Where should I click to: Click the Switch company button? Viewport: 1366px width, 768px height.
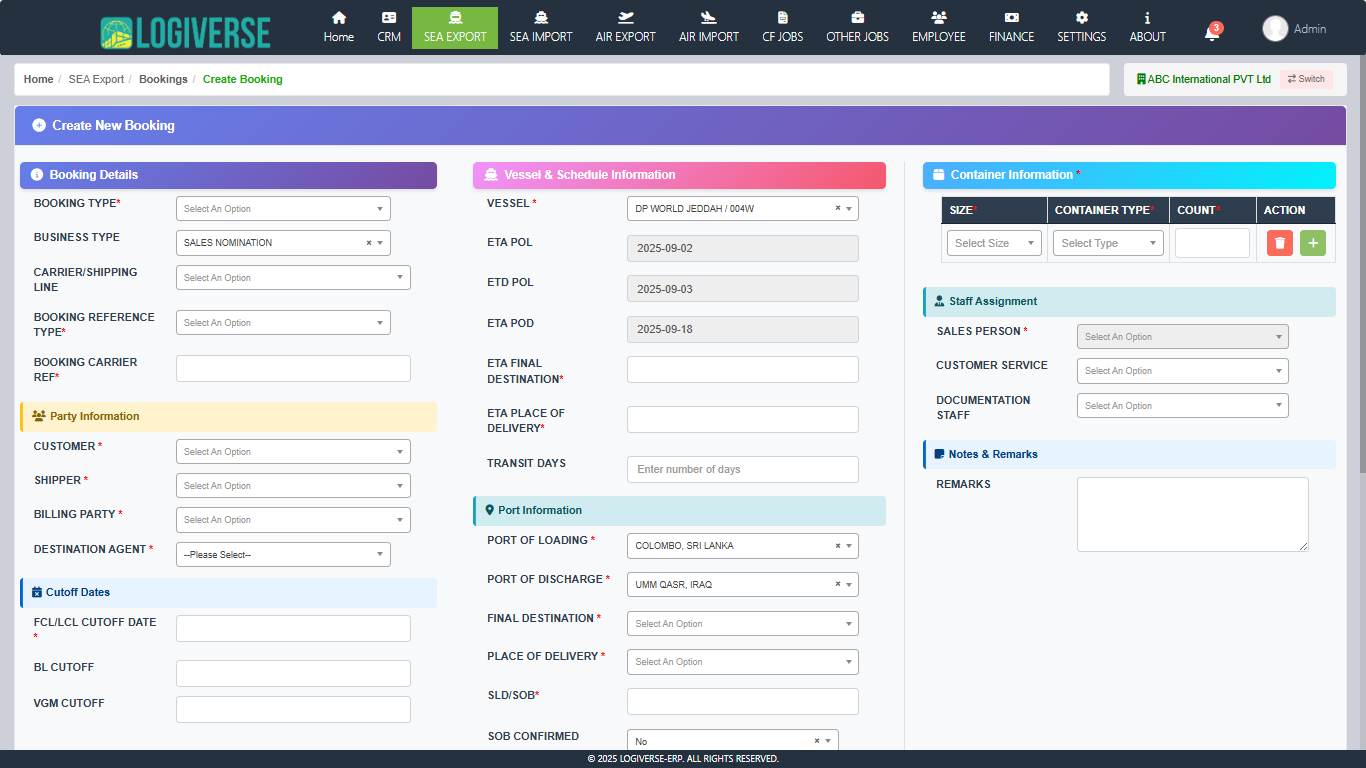click(x=1306, y=79)
